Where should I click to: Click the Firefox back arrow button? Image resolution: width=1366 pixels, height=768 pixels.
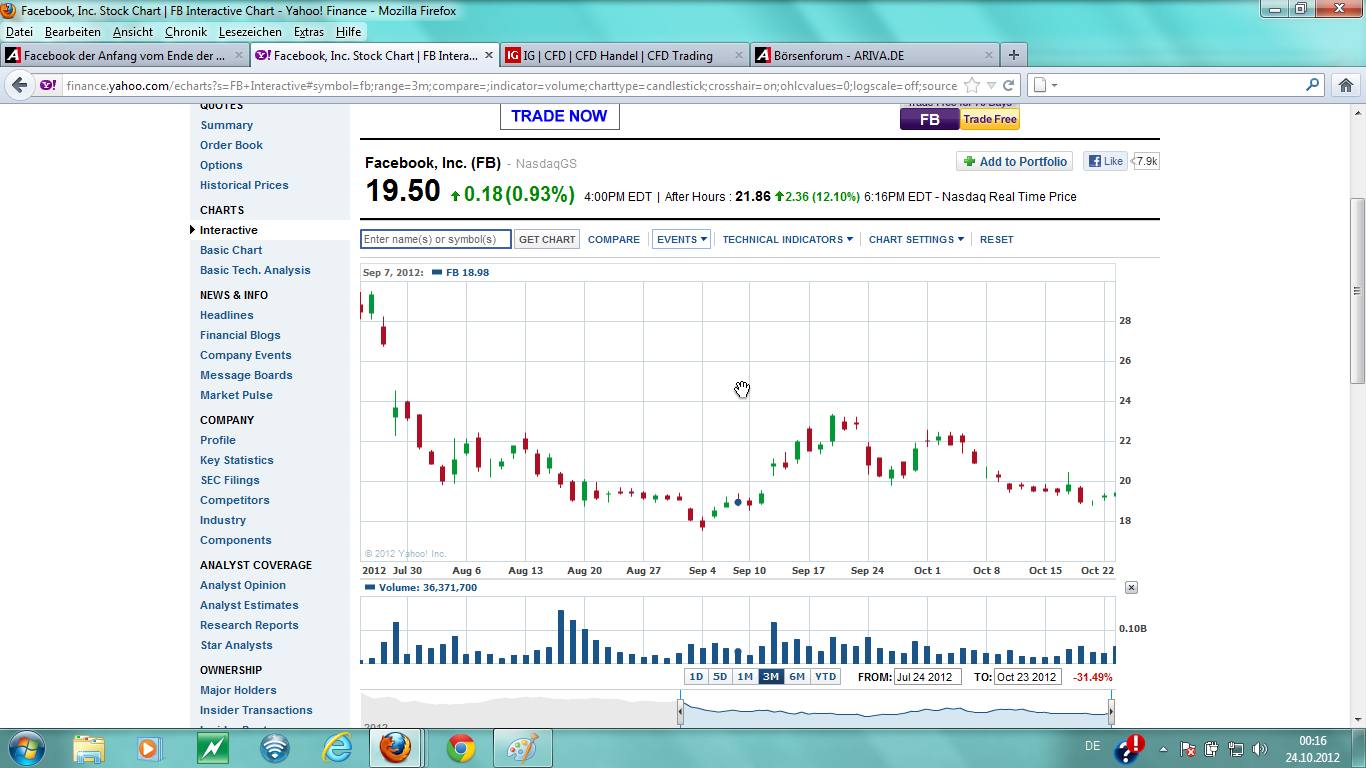[19, 86]
